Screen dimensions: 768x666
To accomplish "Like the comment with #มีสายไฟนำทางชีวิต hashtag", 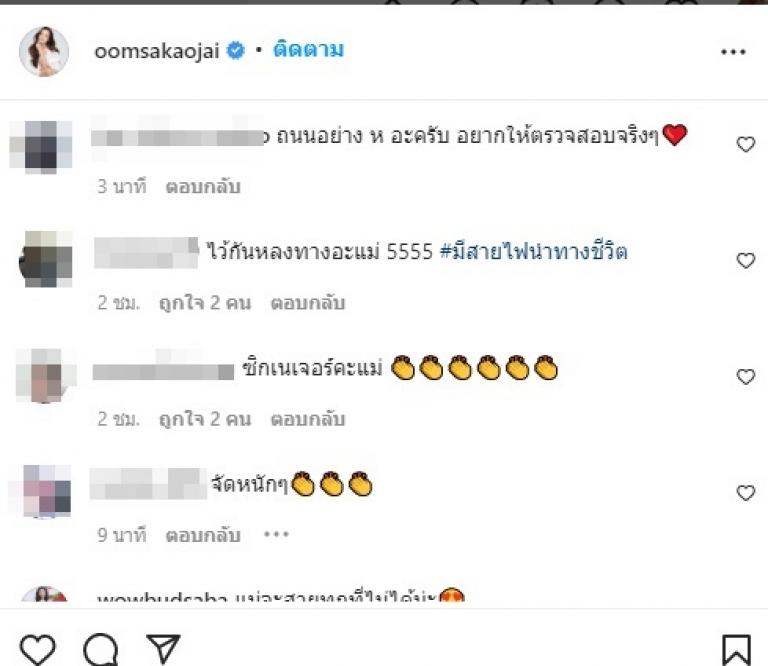I will [746, 260].
